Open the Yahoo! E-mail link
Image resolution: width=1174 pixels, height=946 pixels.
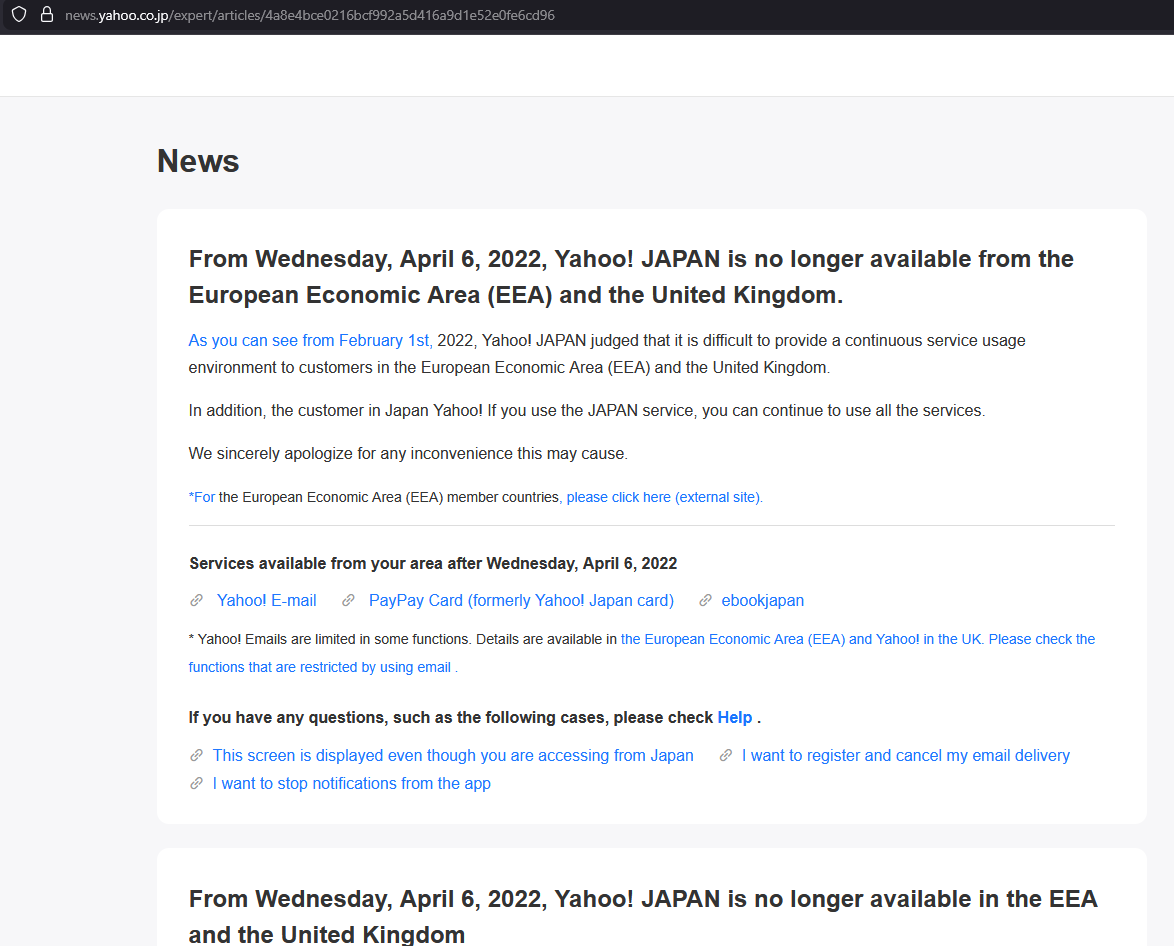(x=267, y=601)
